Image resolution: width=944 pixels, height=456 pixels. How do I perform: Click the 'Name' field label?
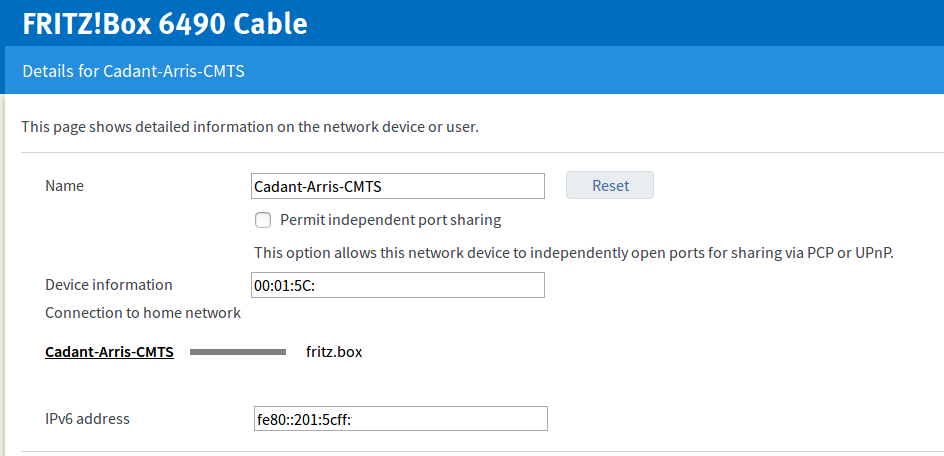tap(64, 186)
